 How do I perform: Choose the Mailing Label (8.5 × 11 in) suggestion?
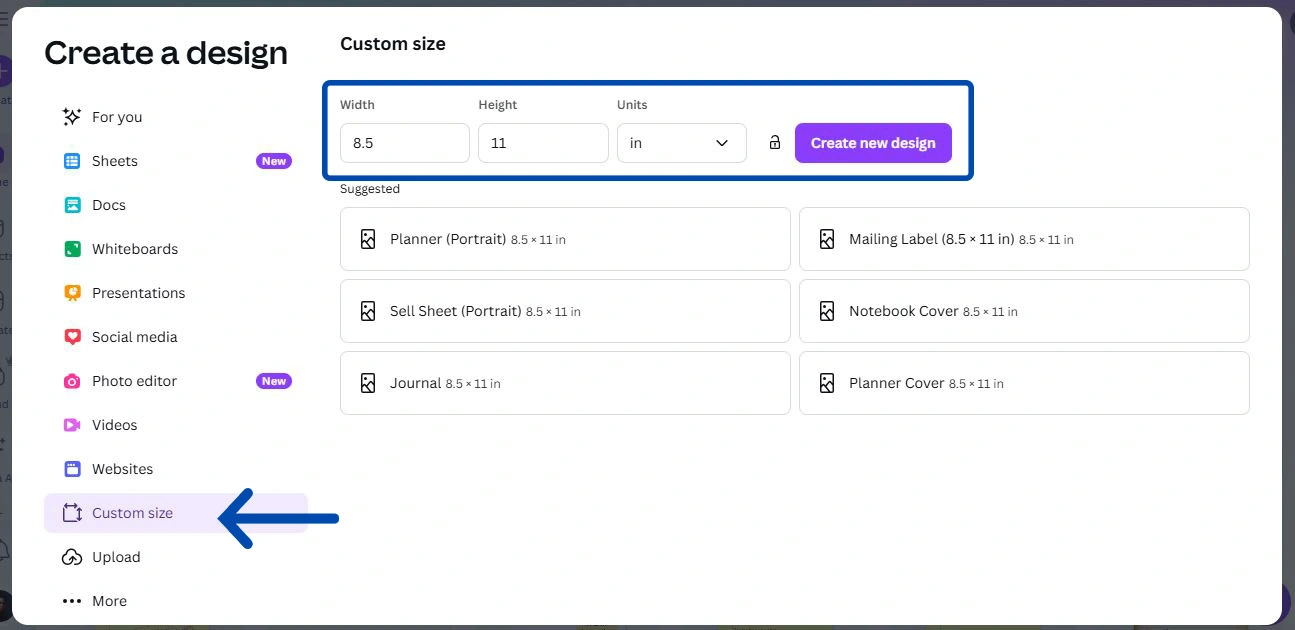coord(1024,239)
